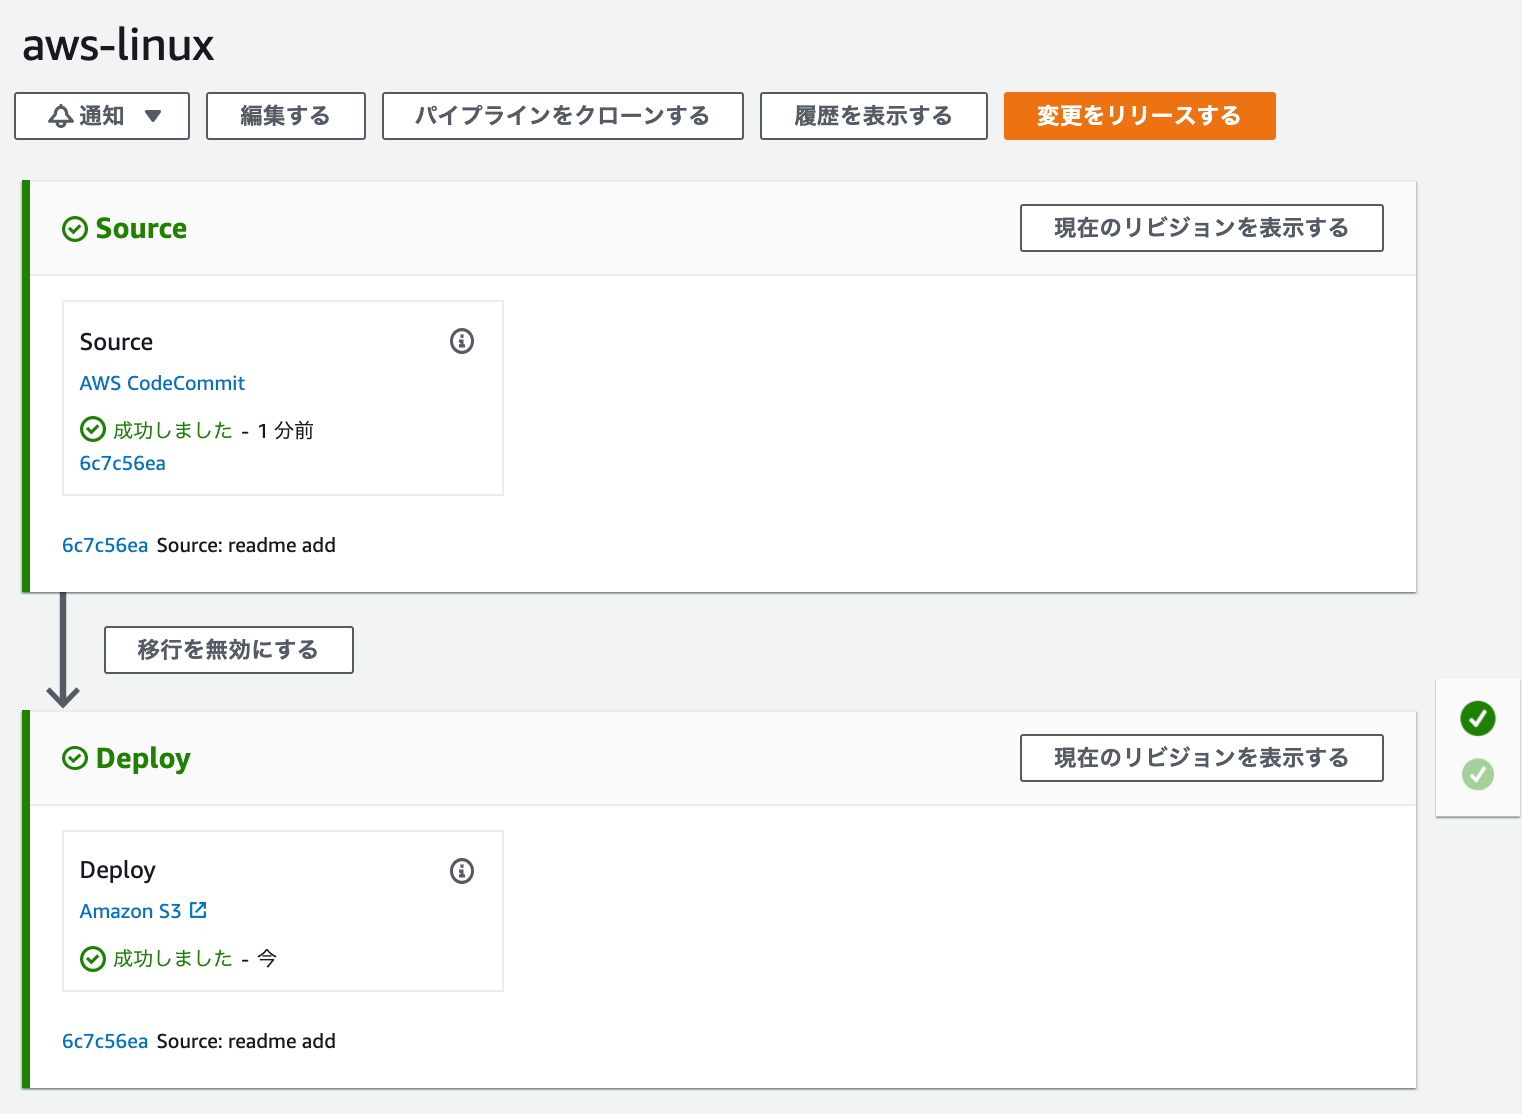
Task: Click the Source stage heading text
Action: [x=141, y=229]
